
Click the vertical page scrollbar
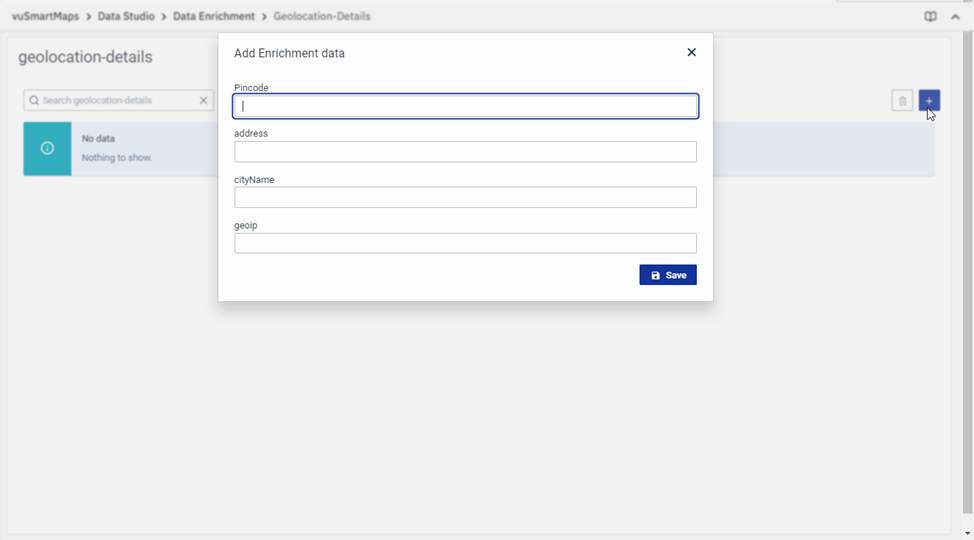(967, 270)
